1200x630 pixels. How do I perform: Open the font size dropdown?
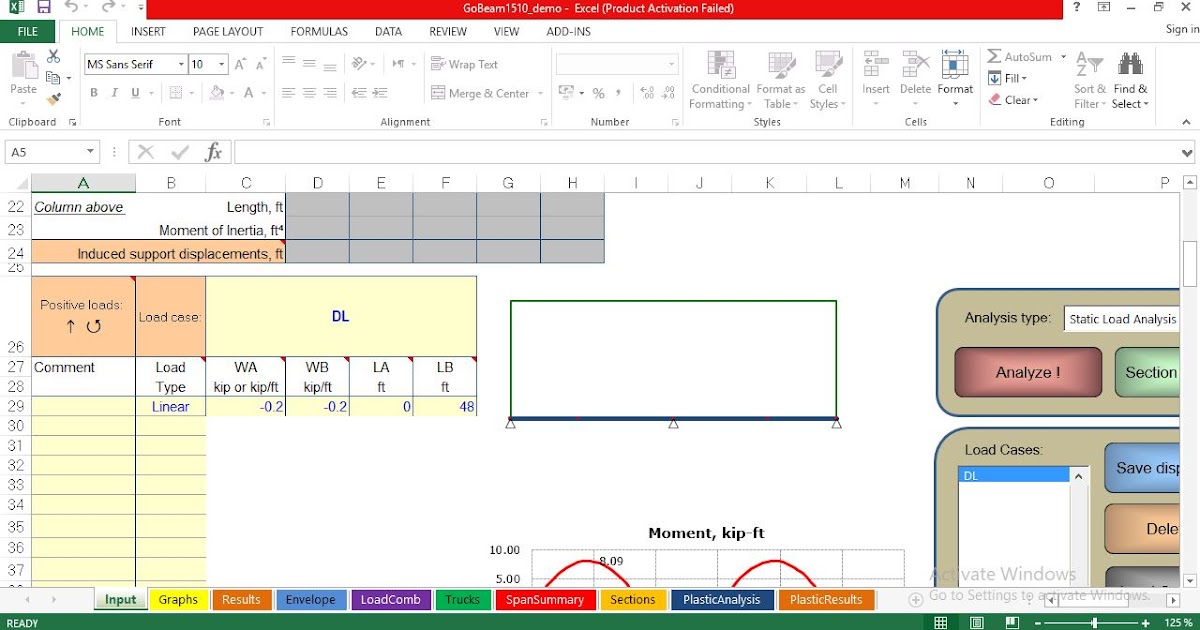coord(219,64)
